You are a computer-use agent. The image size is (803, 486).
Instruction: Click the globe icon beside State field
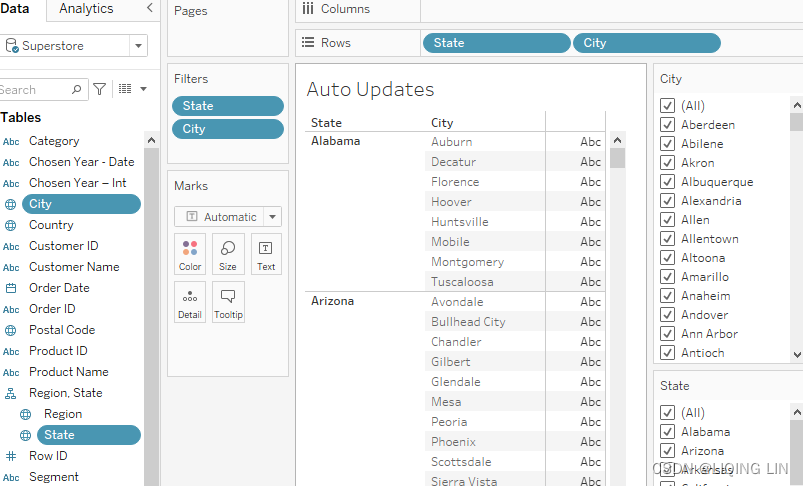(26, 435)
